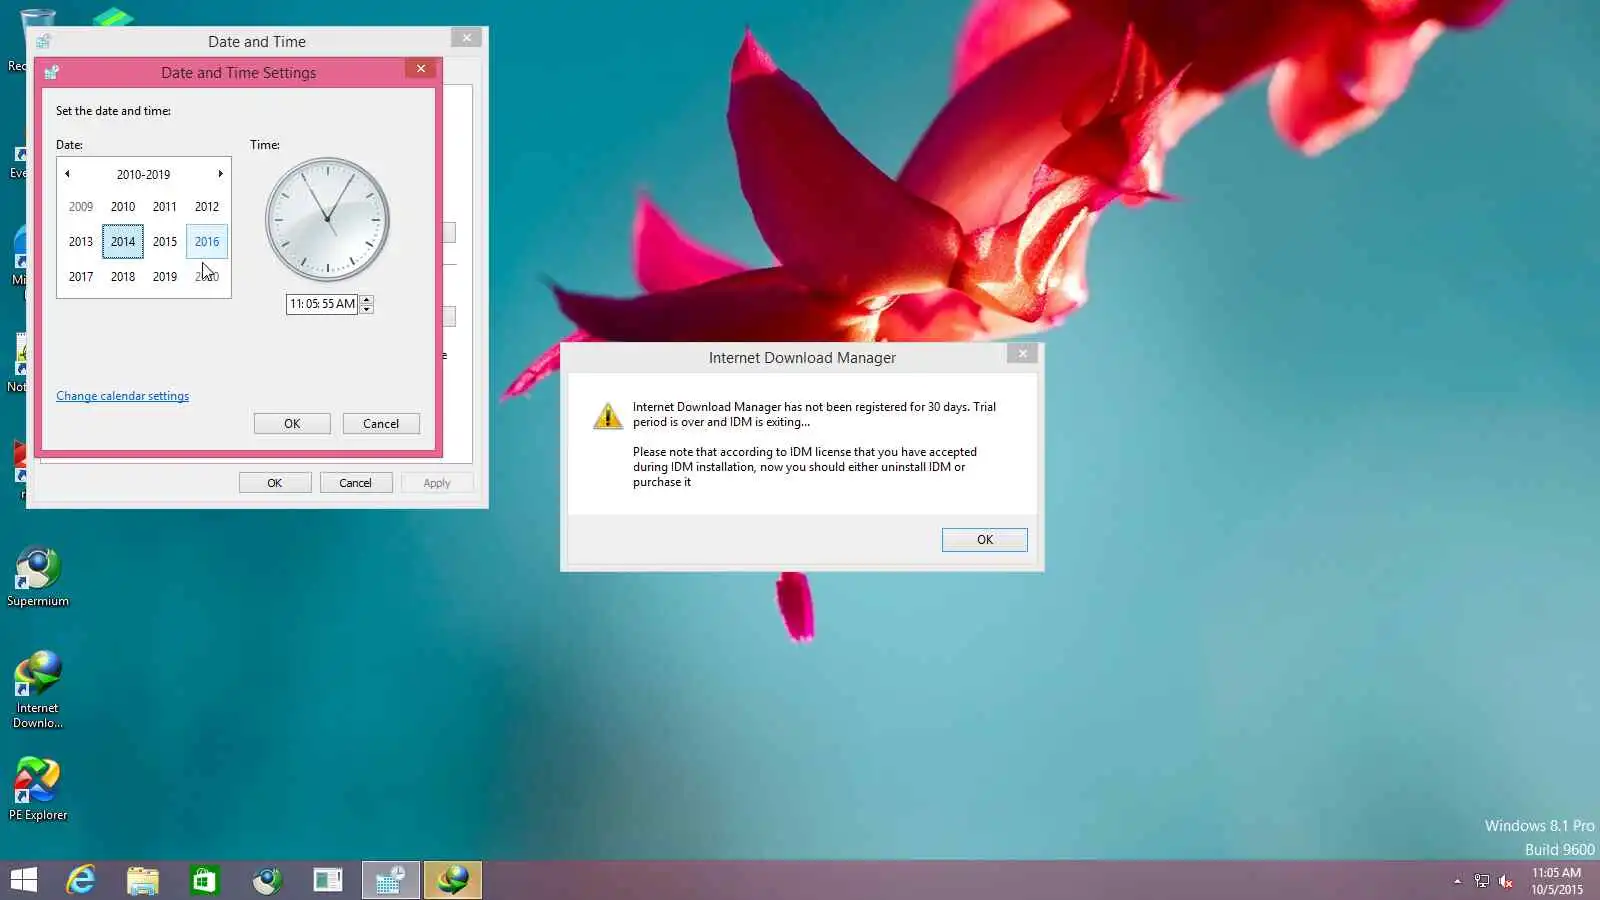Image resolution: width=1600 pixels, height=900 pixels.
Task: Click the 2010-2019 decade header
Action: tap(143, 174)
